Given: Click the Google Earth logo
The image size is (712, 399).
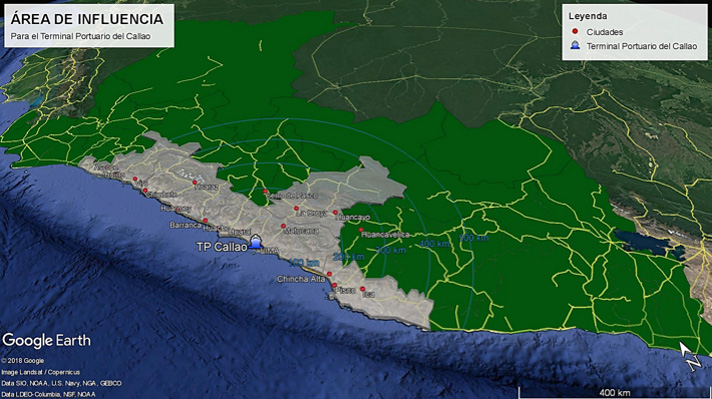Looking at the screenshot, I should pyautogui.click(x=46, y=340).
